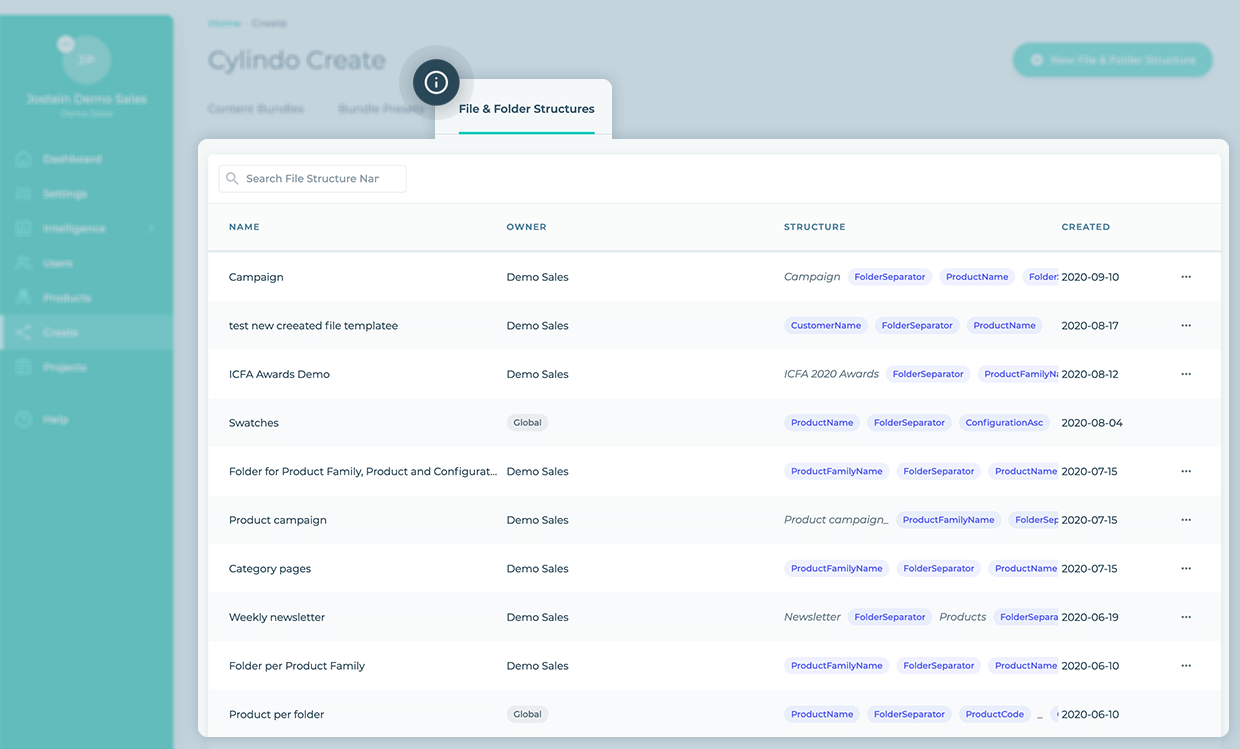The width and height of the screenshot is (1240, 749).
Task: Click the dark info circle icon
Action: tap(436, 83)
